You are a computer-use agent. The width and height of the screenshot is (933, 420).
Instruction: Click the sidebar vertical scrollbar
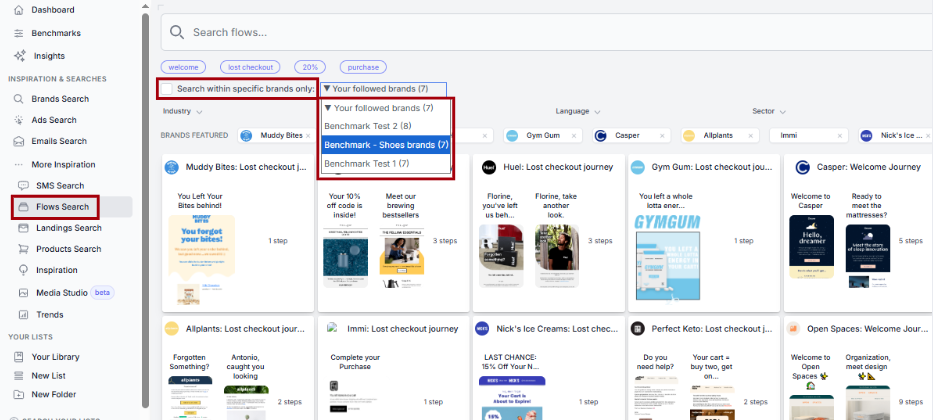click(x=145, y=210)
